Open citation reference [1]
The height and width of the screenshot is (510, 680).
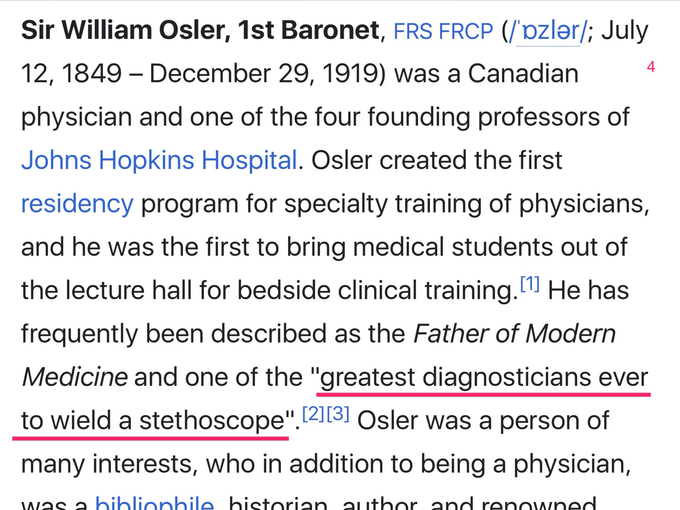(x=530, y=284)
